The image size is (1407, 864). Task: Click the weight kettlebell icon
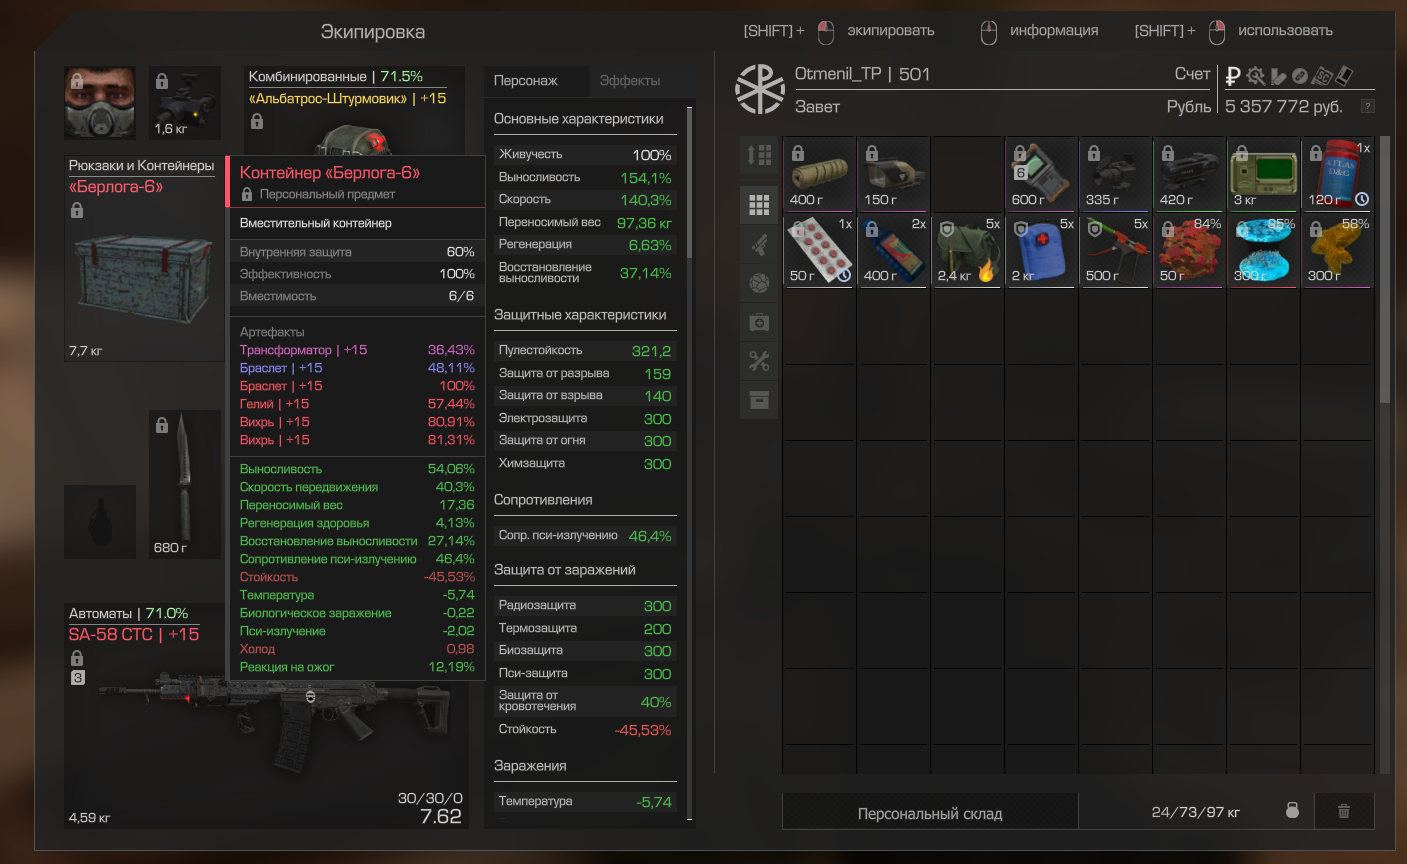tap(1292, 811)
